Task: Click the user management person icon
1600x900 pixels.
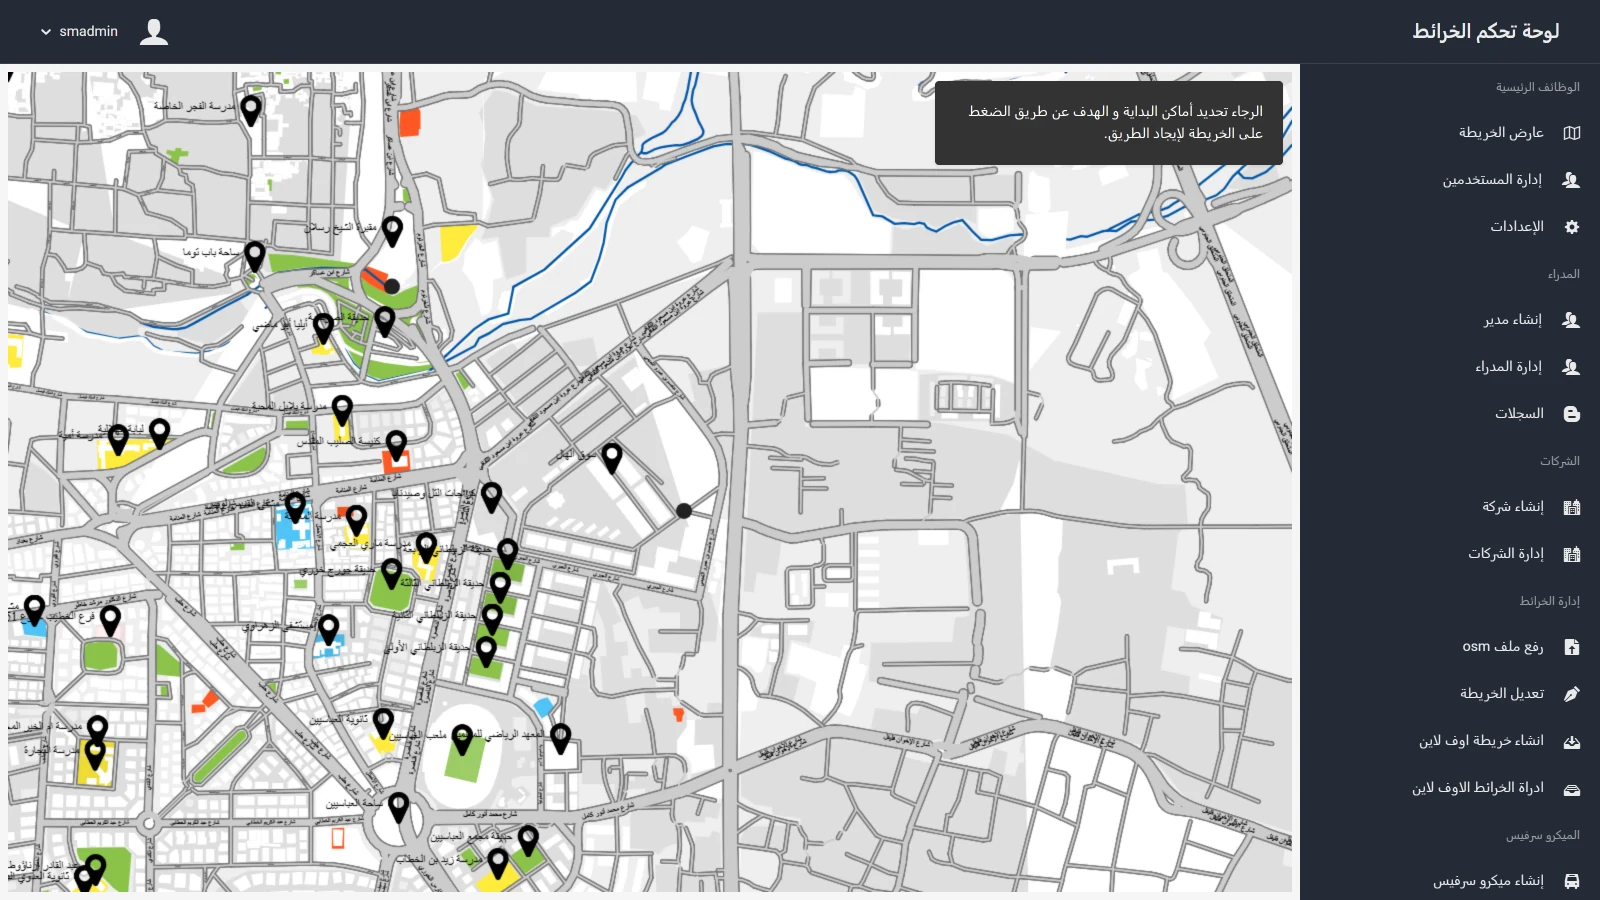Action: 1572,180
